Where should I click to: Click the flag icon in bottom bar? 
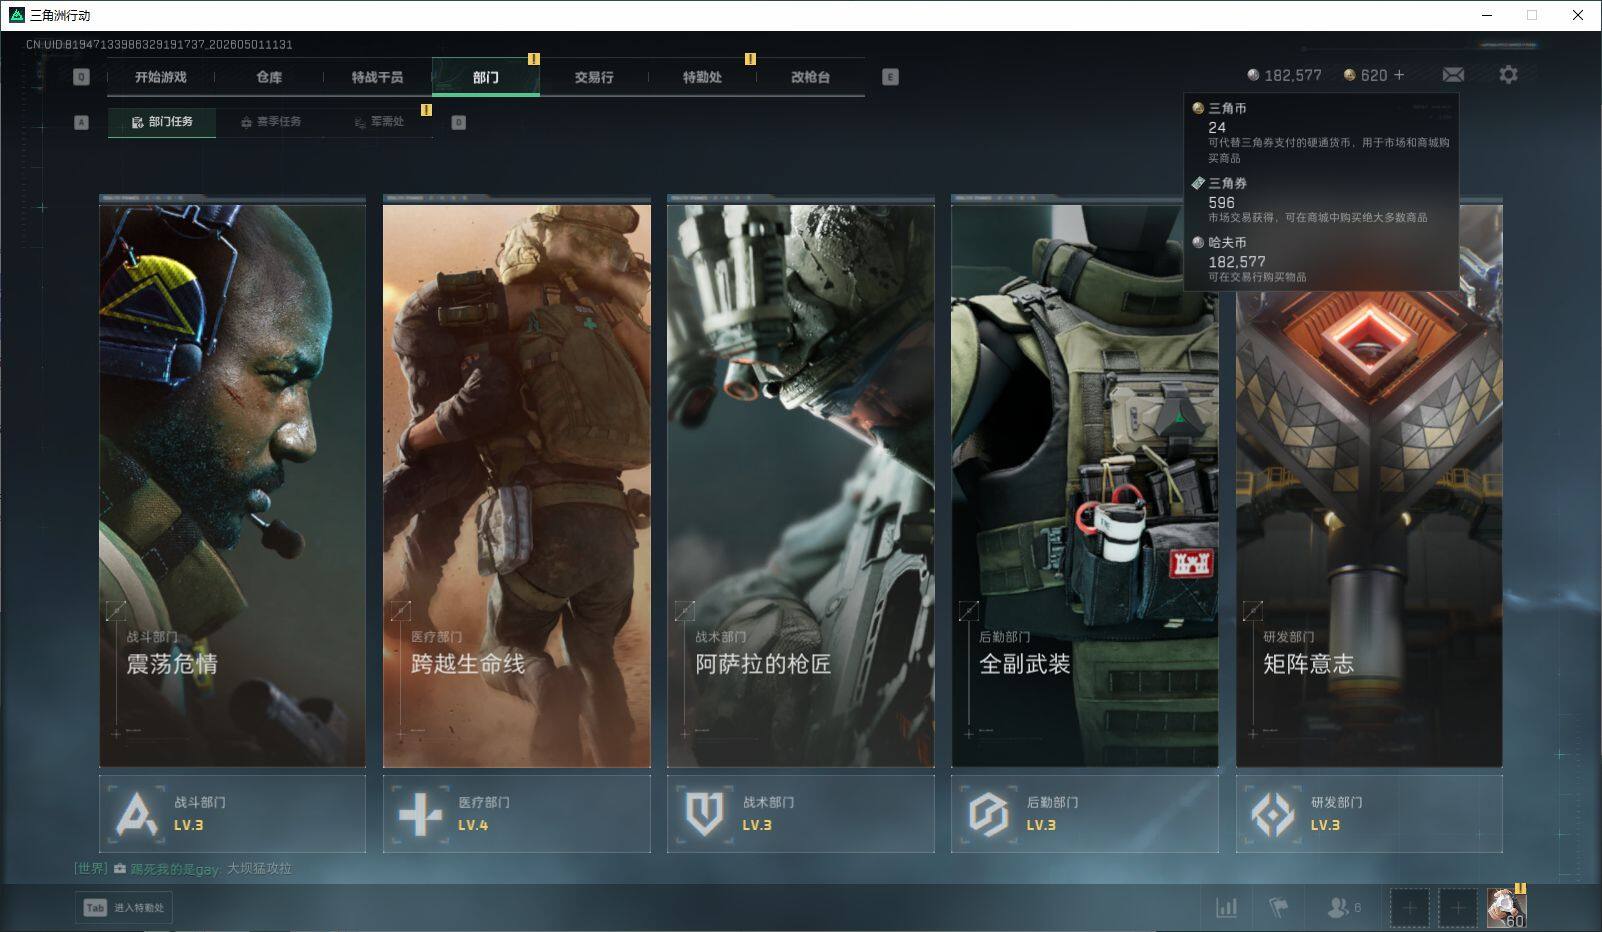pyautogui.click(x=1279, y=907)
